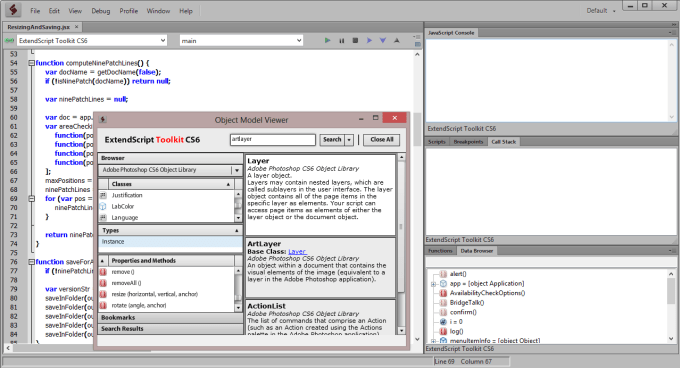Image resolution: width=680 pixels, height=368 pixels.
Task: Close the ResizingAndSaving.jsx tab
Action: point(77,27)
